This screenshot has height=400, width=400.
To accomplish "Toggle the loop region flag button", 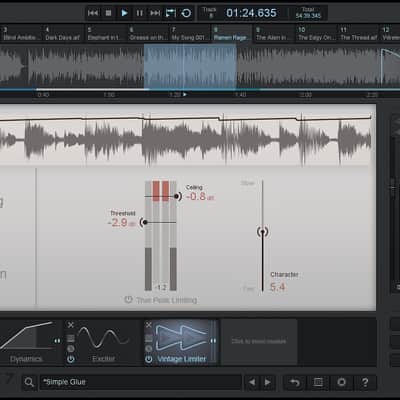I will [171, 13].
